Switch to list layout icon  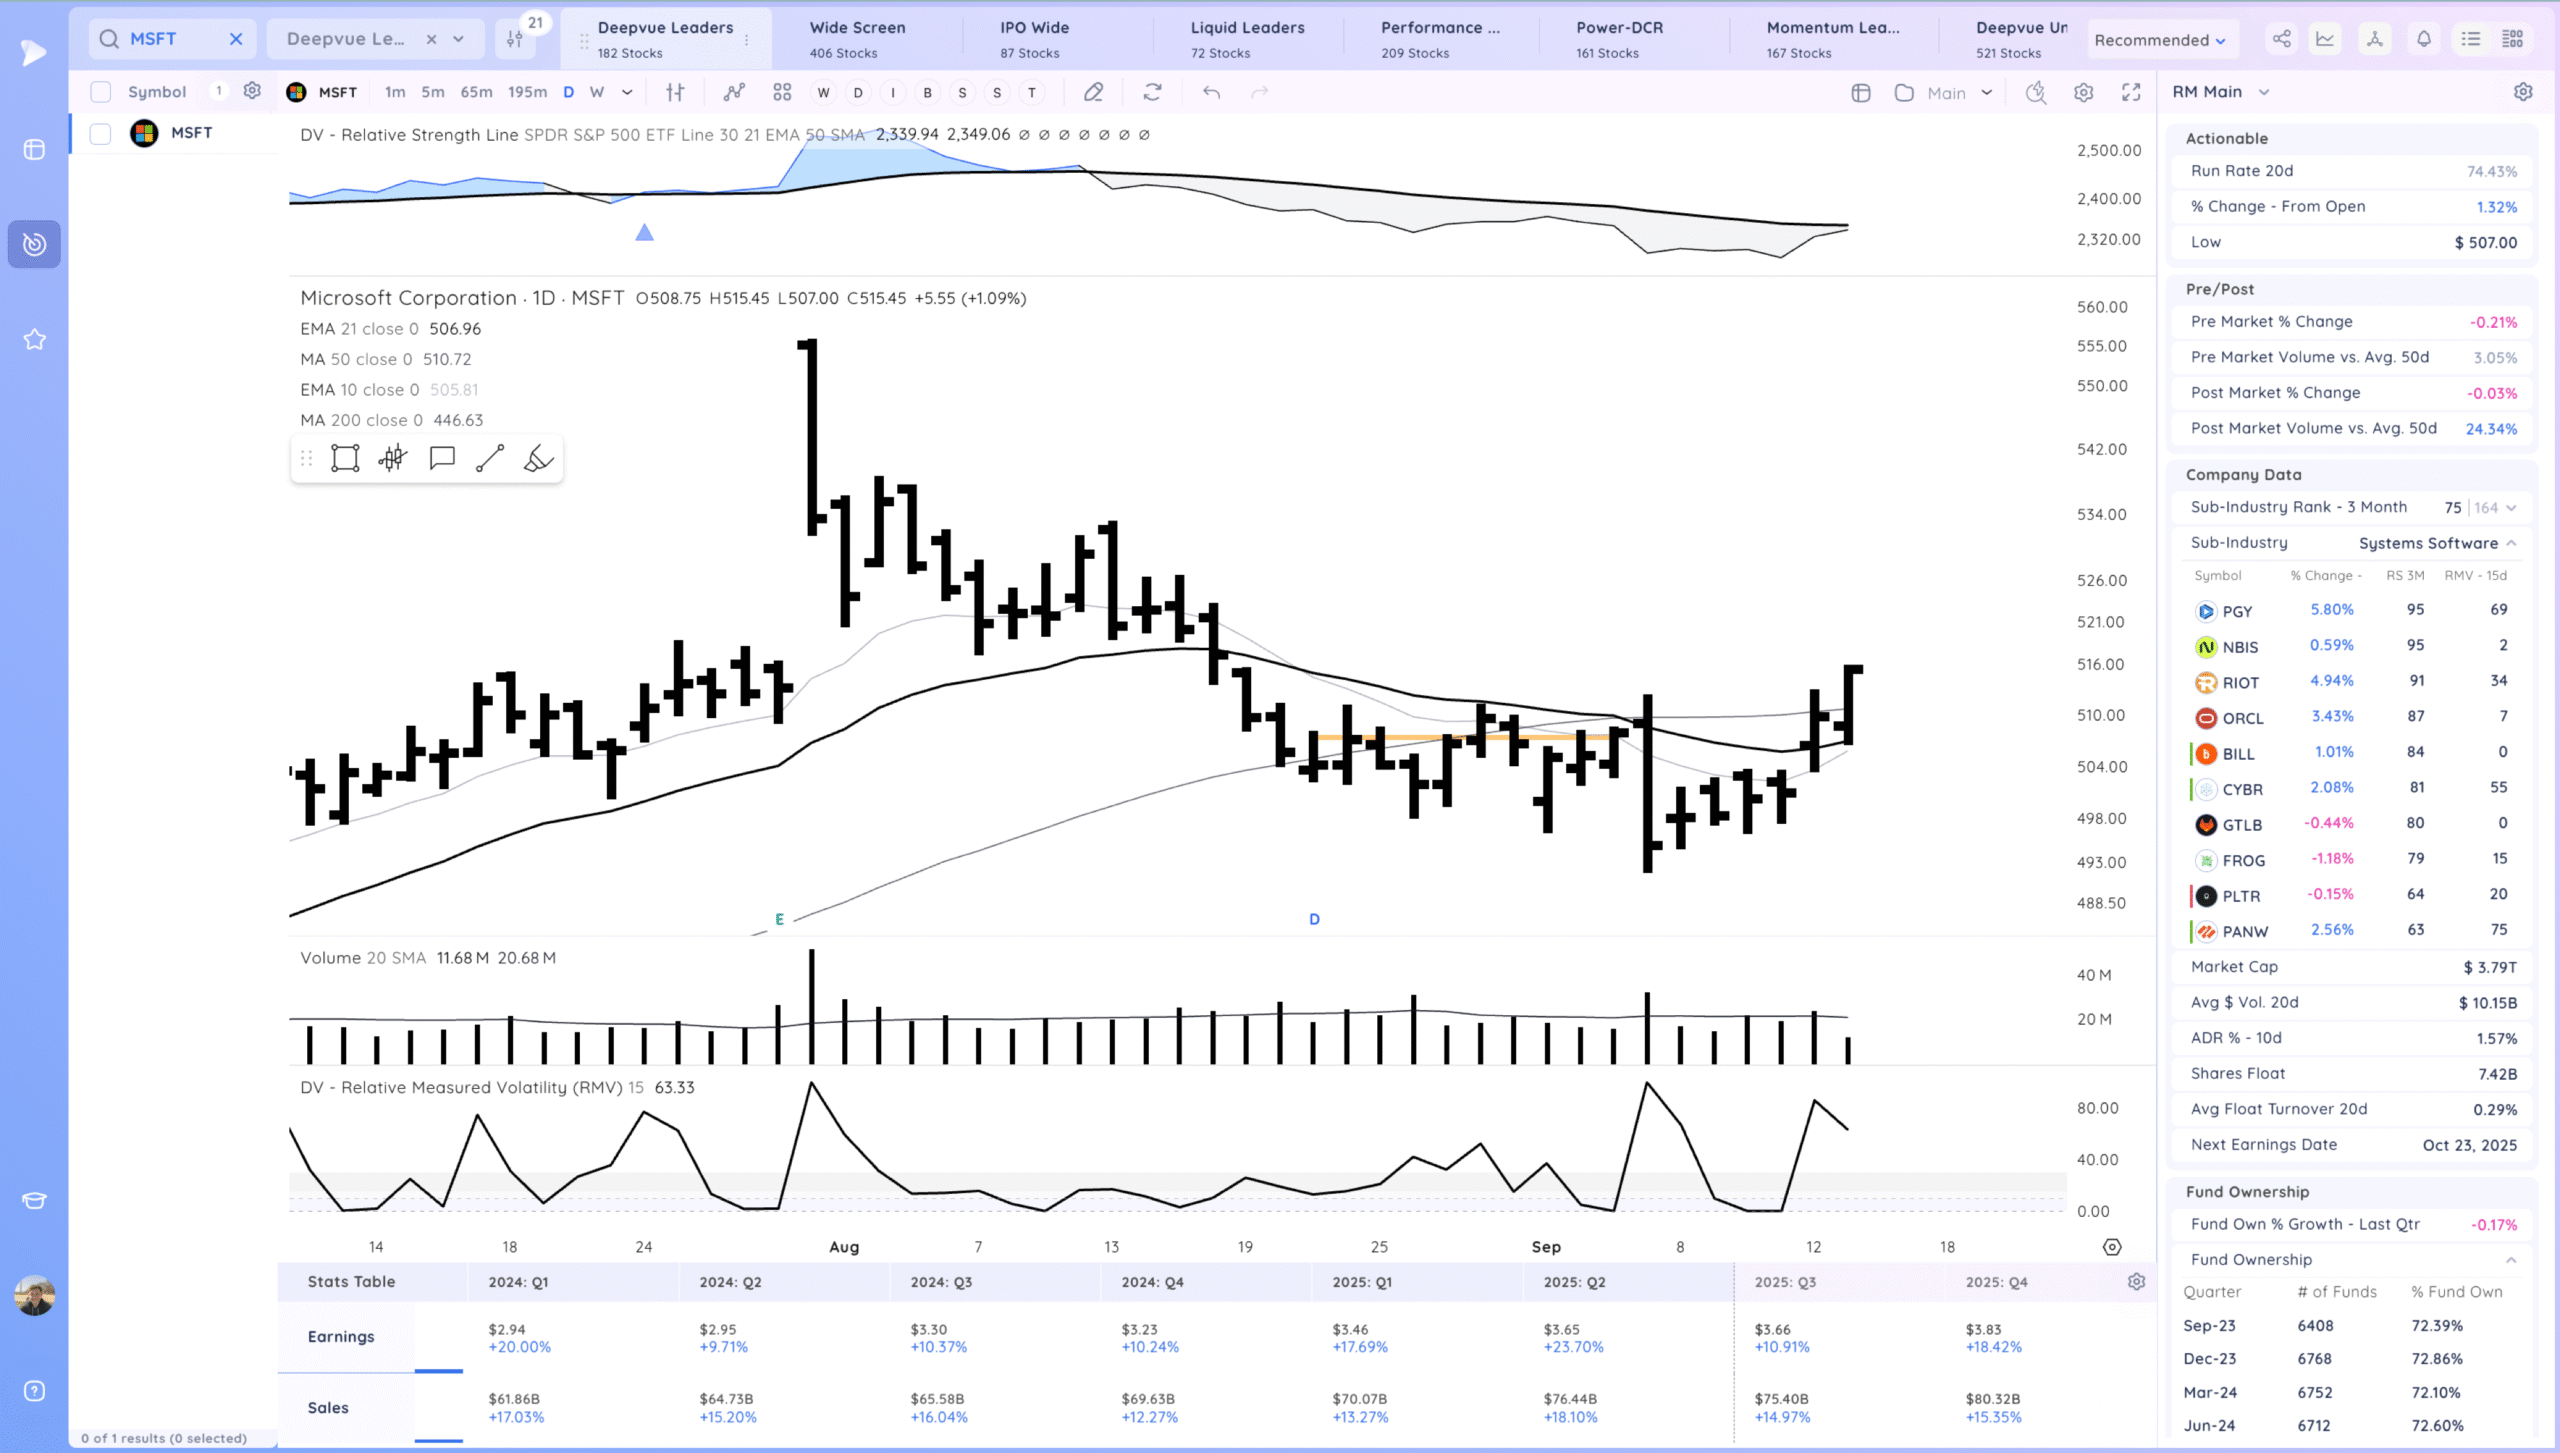2471,39
